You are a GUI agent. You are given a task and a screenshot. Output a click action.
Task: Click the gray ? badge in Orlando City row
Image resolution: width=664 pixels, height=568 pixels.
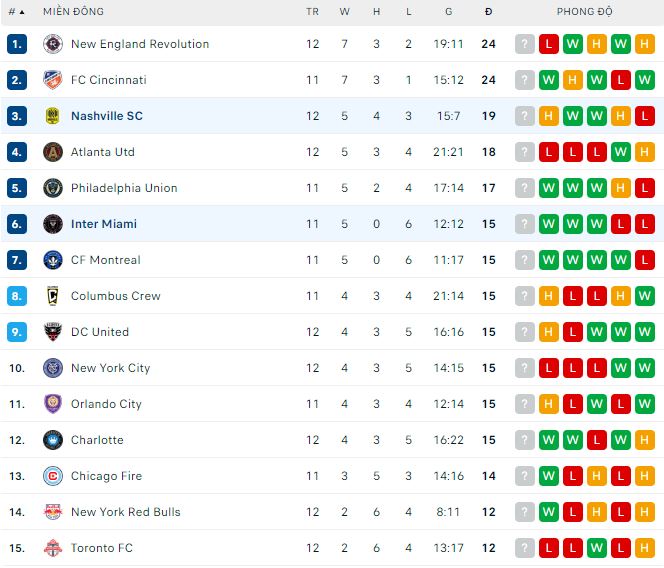click(x=525, y=404)
